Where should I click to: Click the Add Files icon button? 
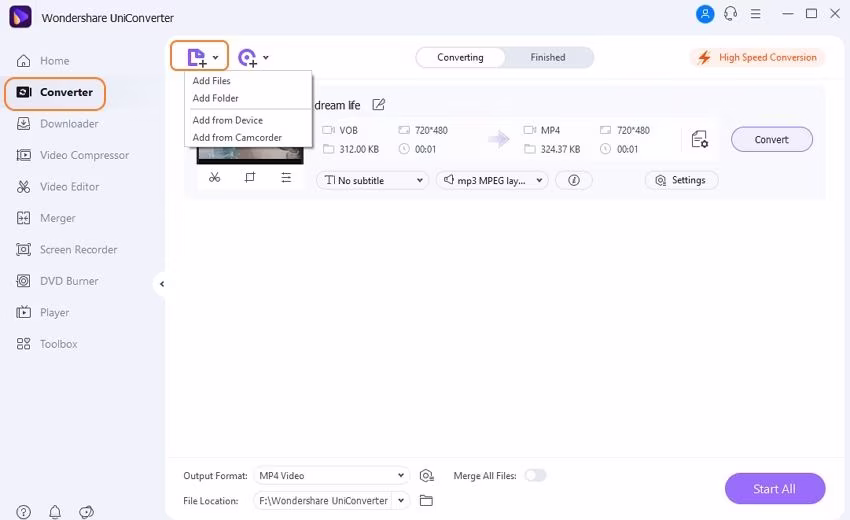coord(196,57)
